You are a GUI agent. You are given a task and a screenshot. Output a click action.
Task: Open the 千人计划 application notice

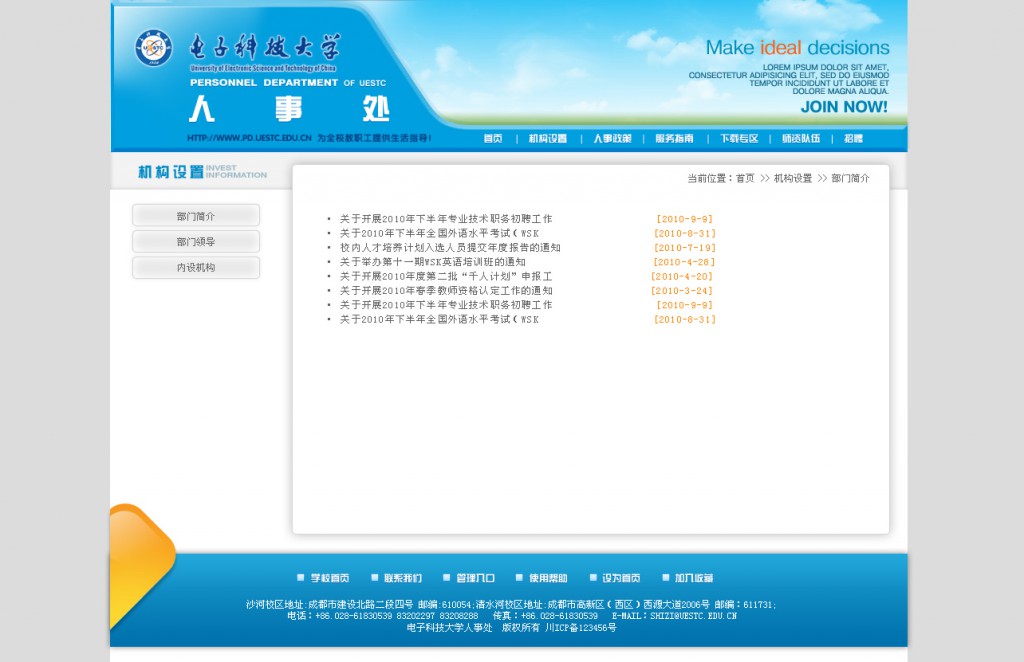pos(445,276)
